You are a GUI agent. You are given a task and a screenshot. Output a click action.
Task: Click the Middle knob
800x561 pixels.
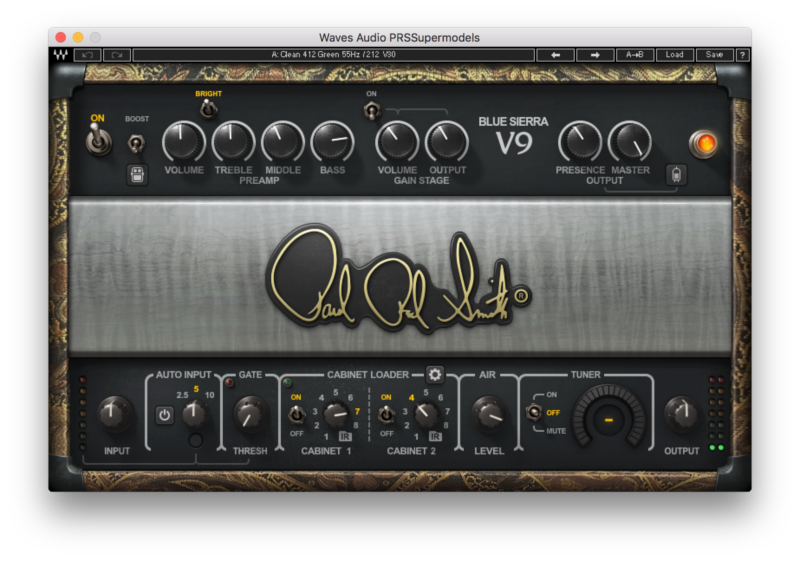click(282, 142)
